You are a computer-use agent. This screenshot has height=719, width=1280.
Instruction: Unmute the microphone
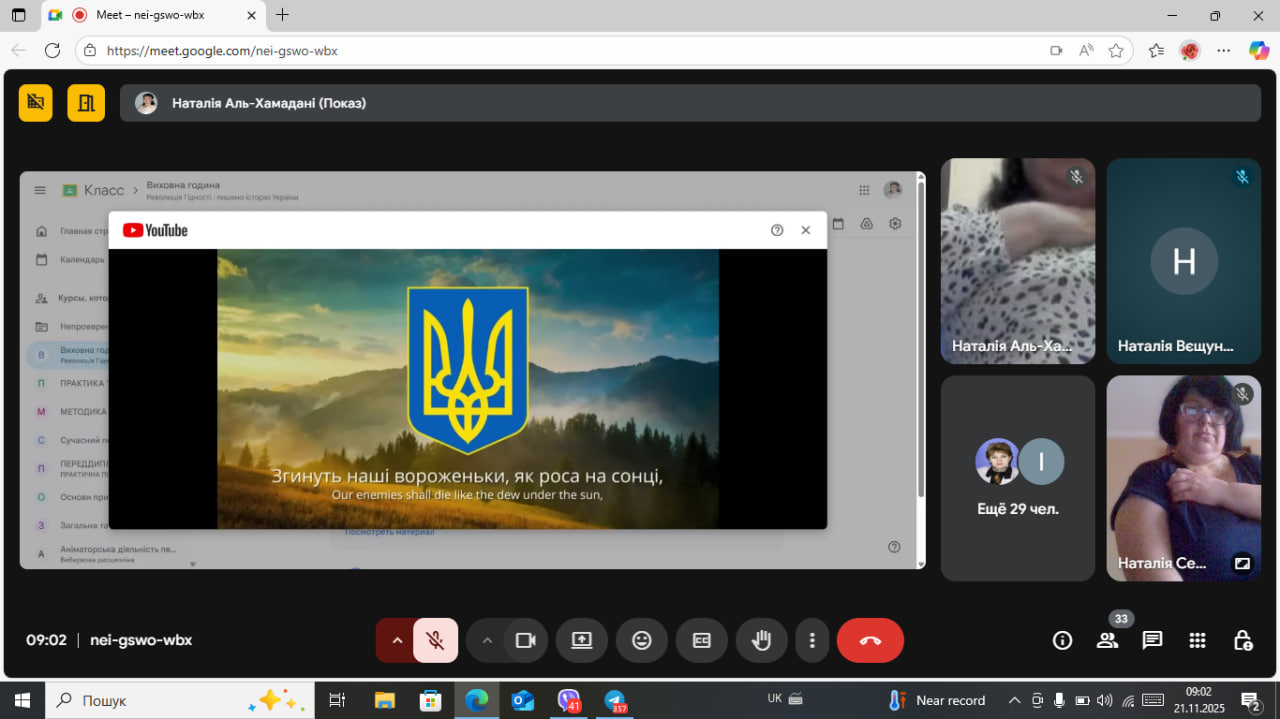[435, 641]
